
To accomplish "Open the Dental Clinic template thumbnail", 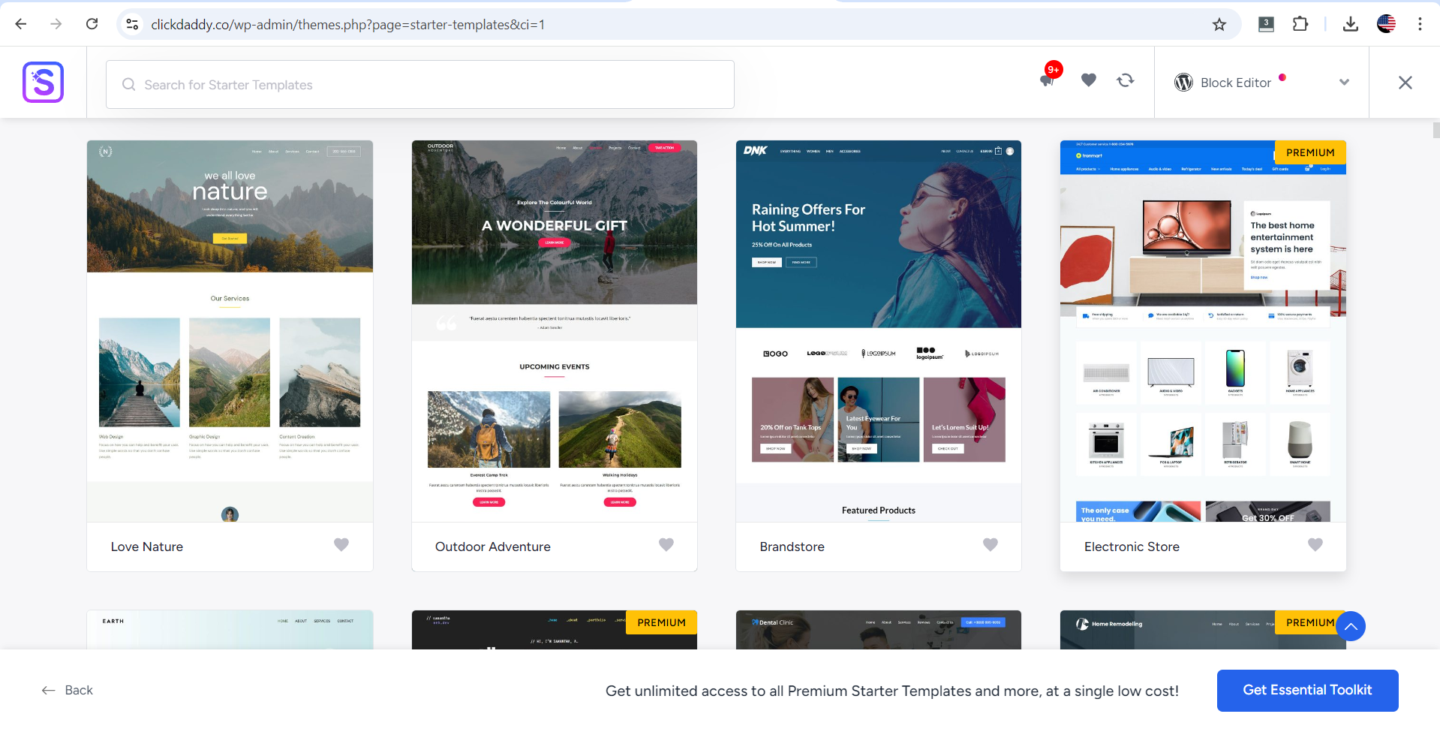I will (x=879, y=630).
